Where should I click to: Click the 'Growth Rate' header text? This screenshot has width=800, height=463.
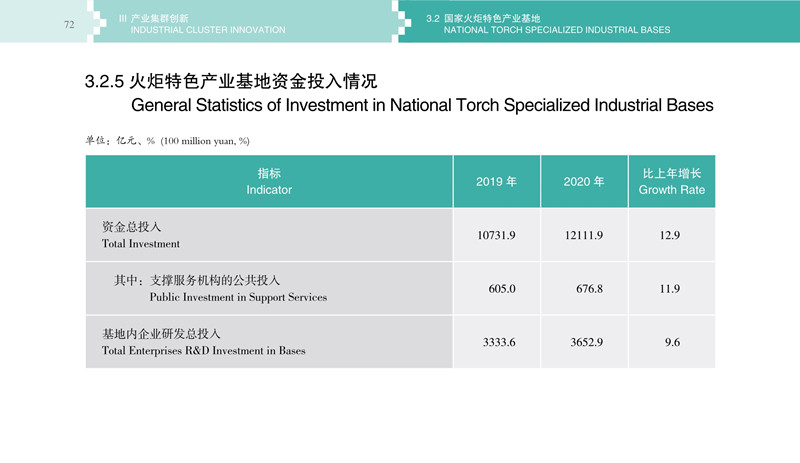pyautogui.click(x=671, y=190)
